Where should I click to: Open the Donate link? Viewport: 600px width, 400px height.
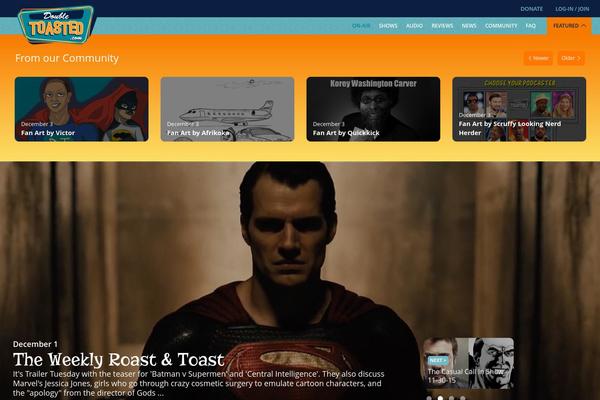tap(532, 9)
